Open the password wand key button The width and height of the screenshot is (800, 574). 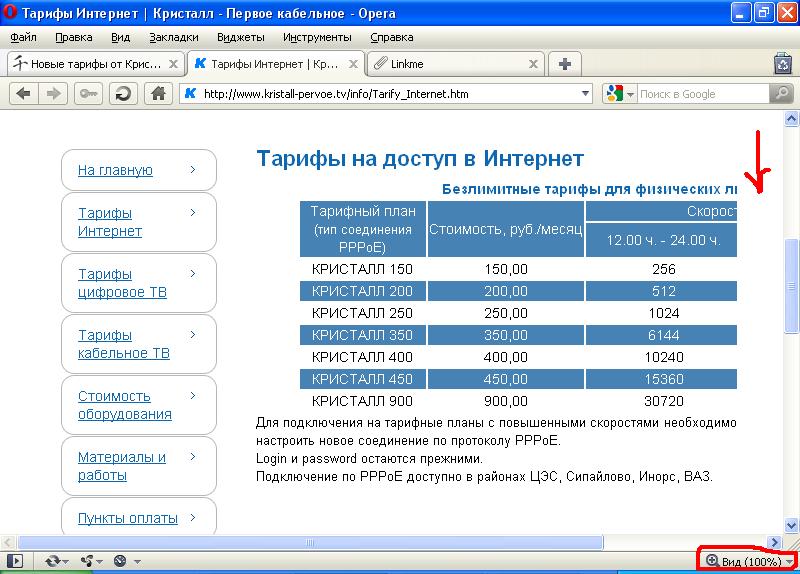click(x=88, y=94)
